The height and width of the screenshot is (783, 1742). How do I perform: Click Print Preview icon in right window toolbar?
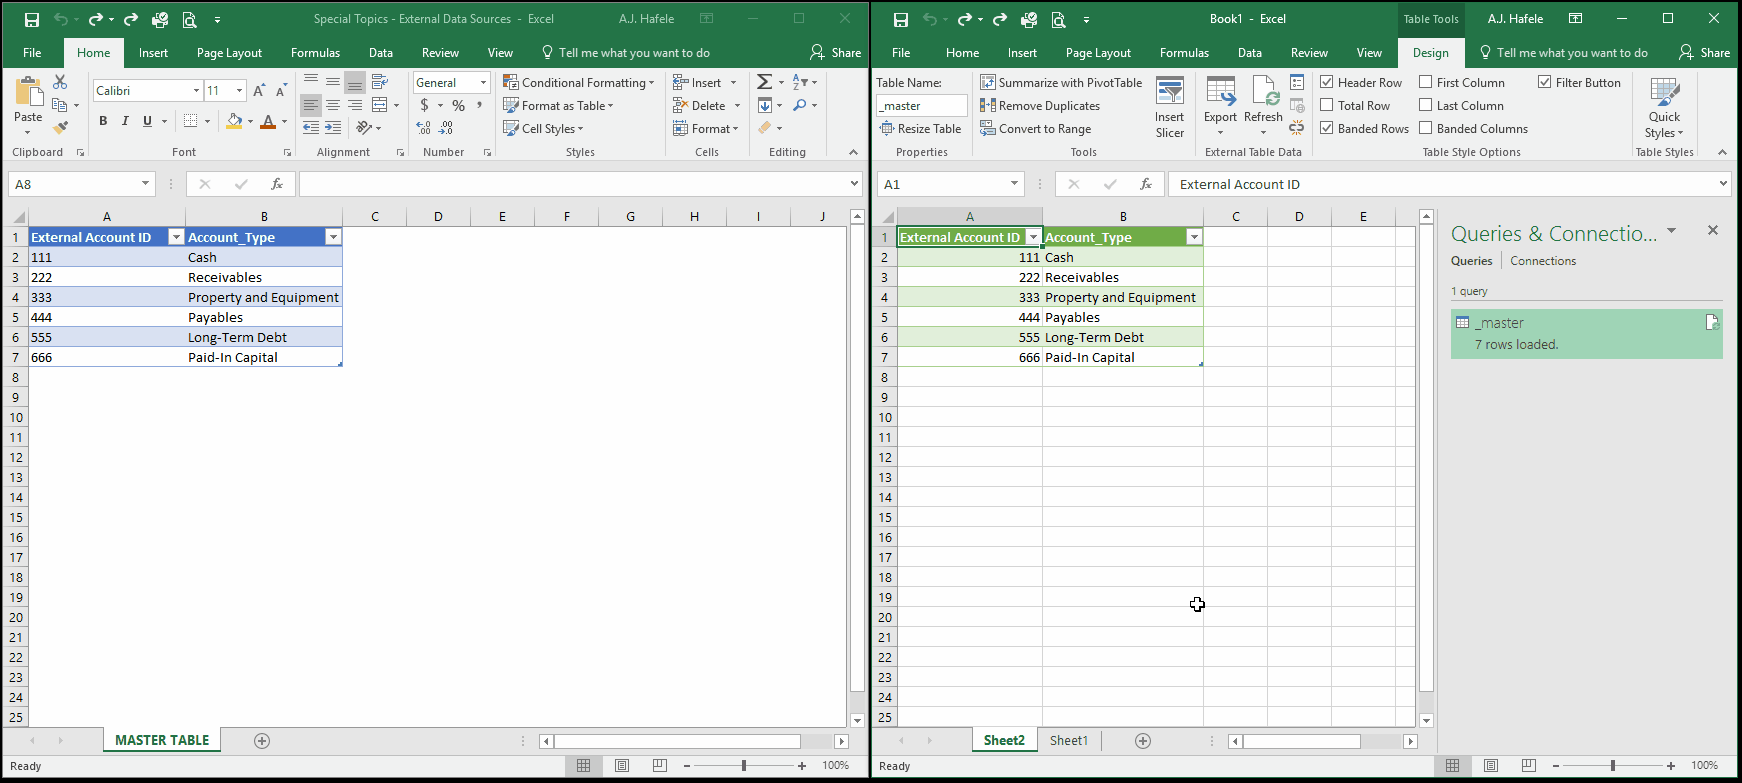1058,19
